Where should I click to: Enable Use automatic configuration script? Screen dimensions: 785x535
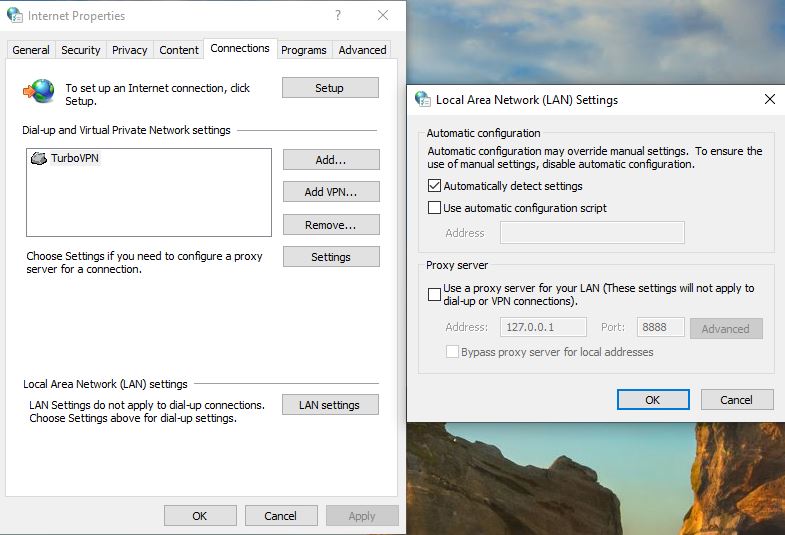[x=434, y=208]
